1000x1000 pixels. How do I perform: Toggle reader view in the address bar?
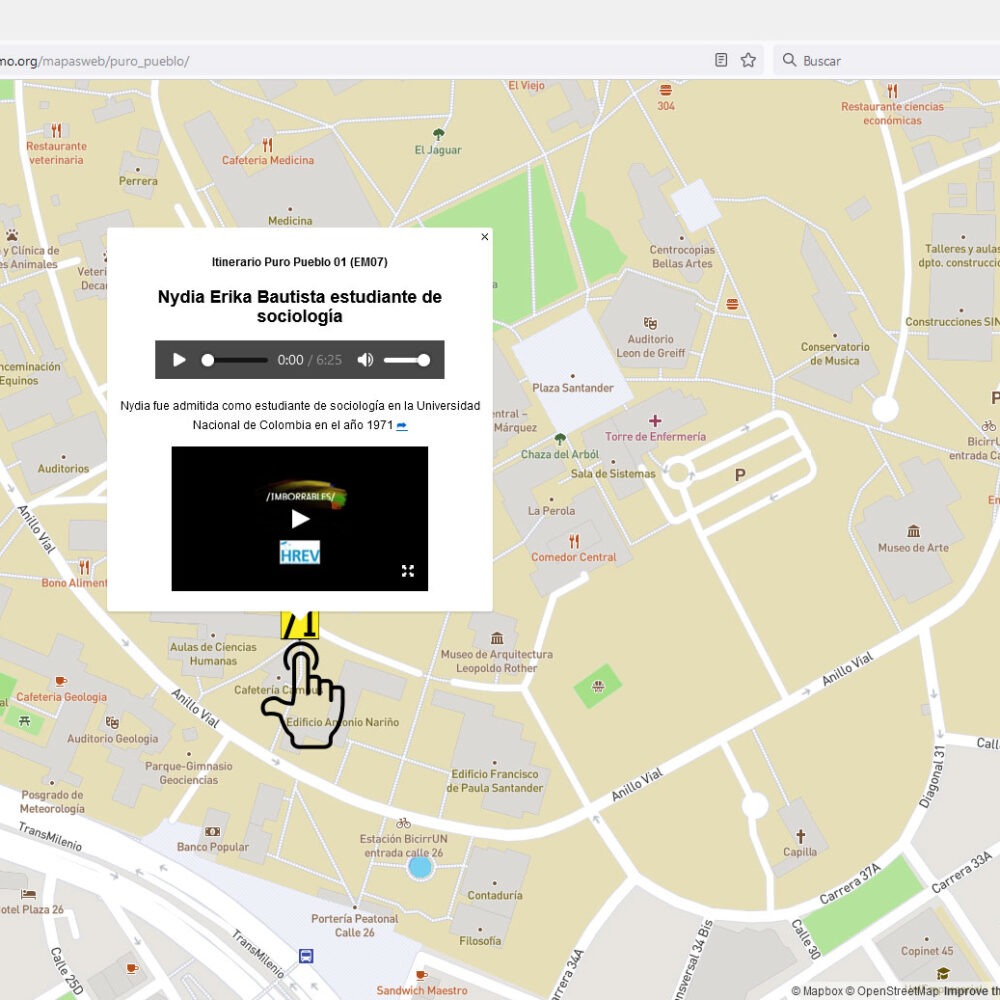[x=721, y=60]
